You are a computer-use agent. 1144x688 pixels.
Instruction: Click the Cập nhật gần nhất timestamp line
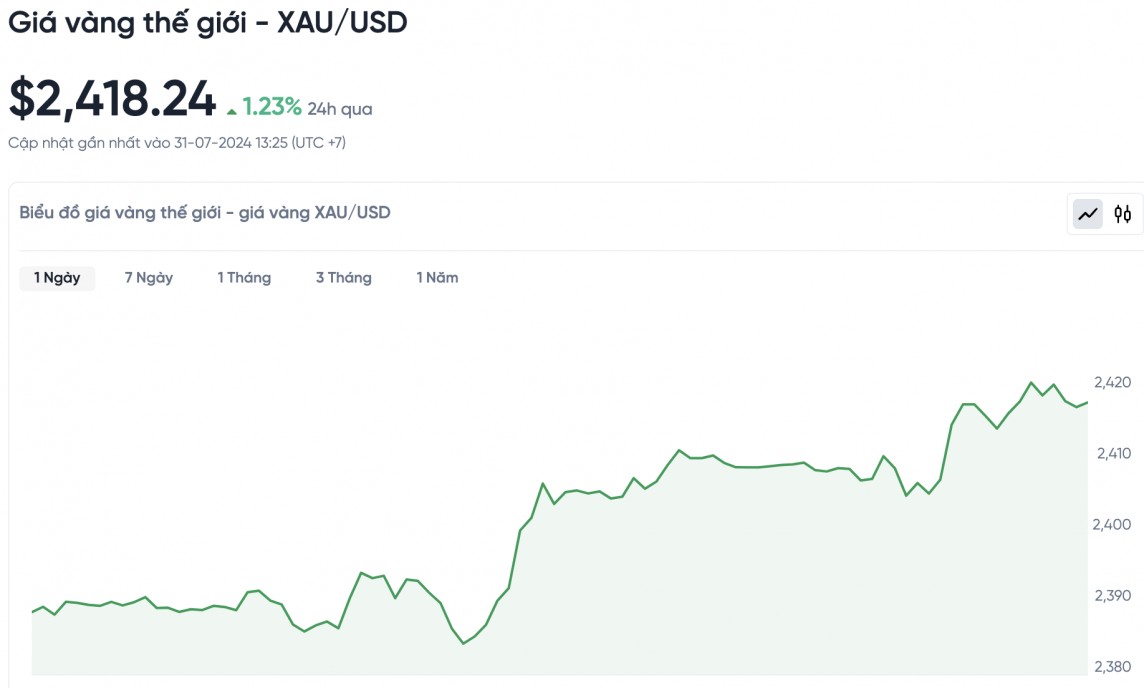(x=177, y=143)
